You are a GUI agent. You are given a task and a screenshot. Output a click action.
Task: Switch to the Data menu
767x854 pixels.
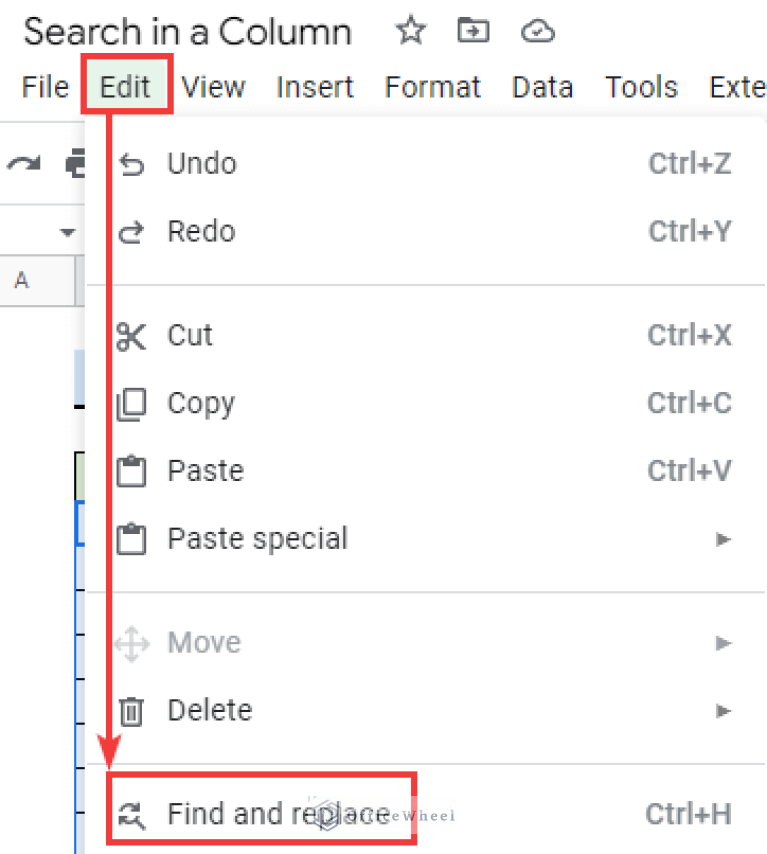coord(542,87)
